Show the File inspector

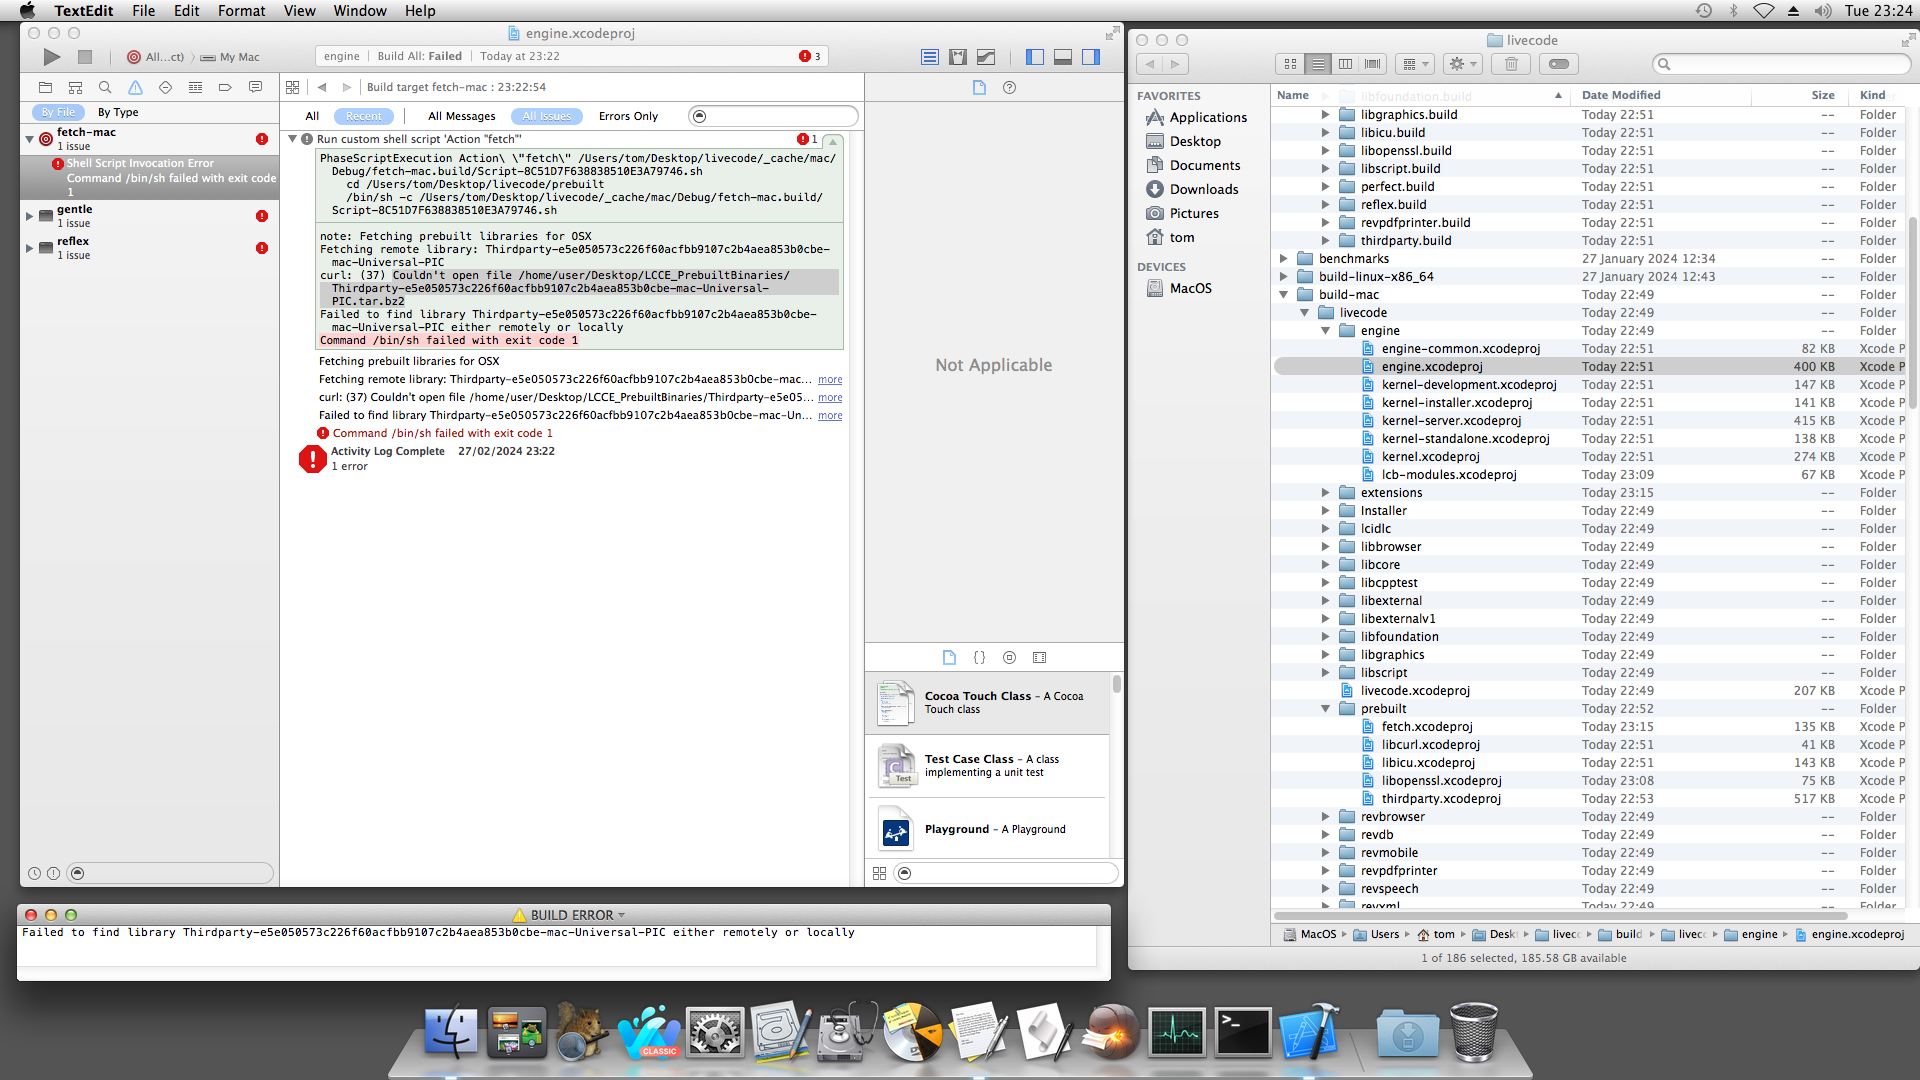pyautogui.click(x=979, y=87)
